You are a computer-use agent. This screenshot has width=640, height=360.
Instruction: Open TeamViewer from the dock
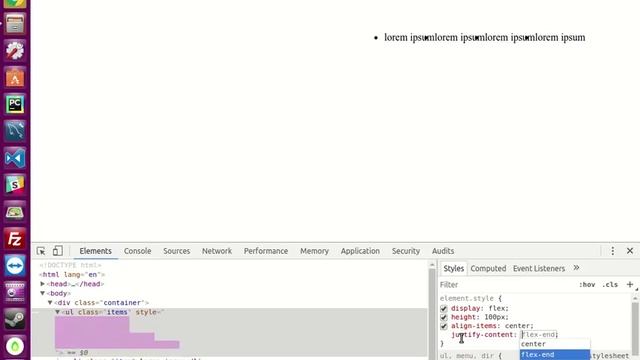(15, 265)
